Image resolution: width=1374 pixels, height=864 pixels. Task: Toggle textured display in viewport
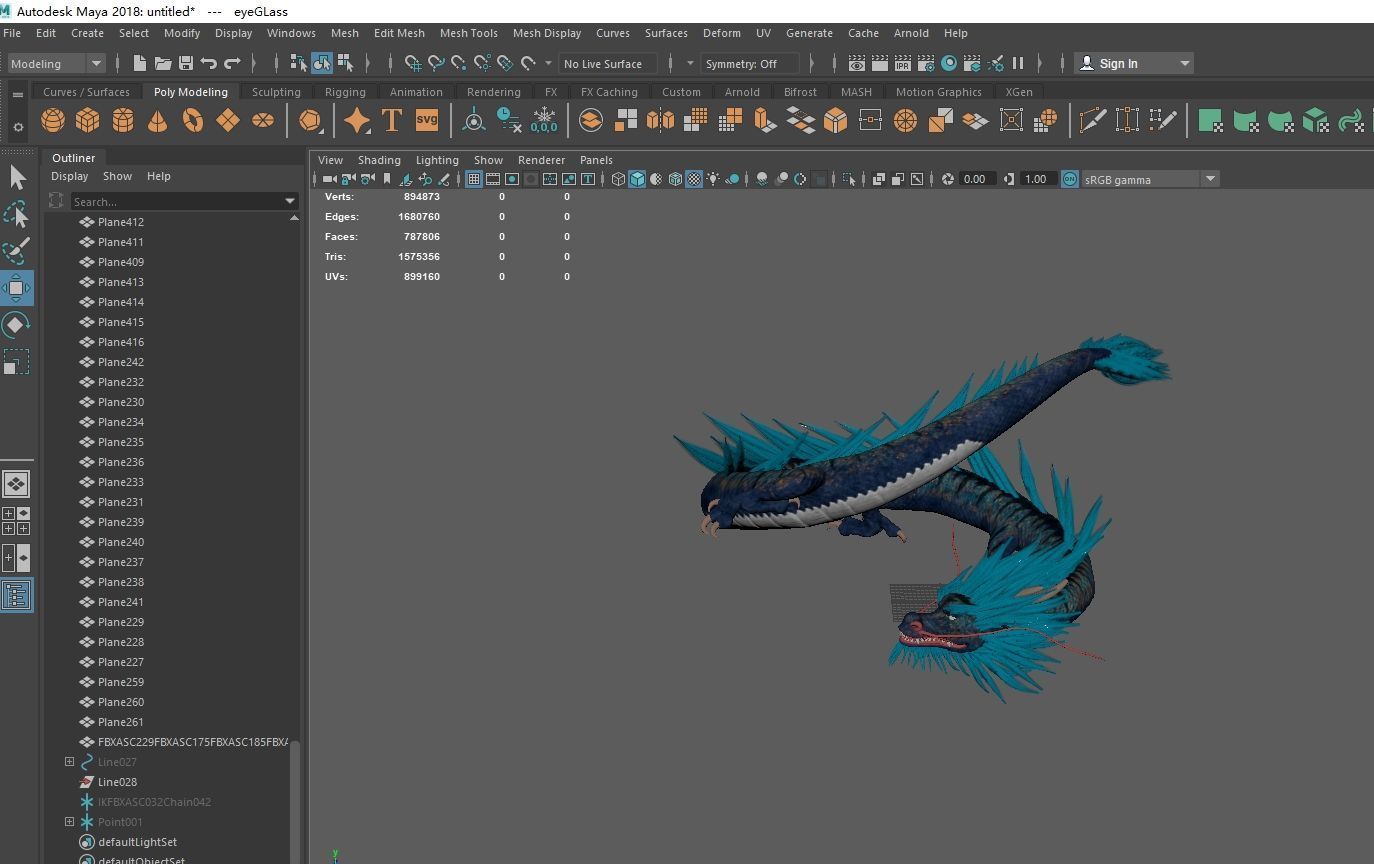[694, 179]
